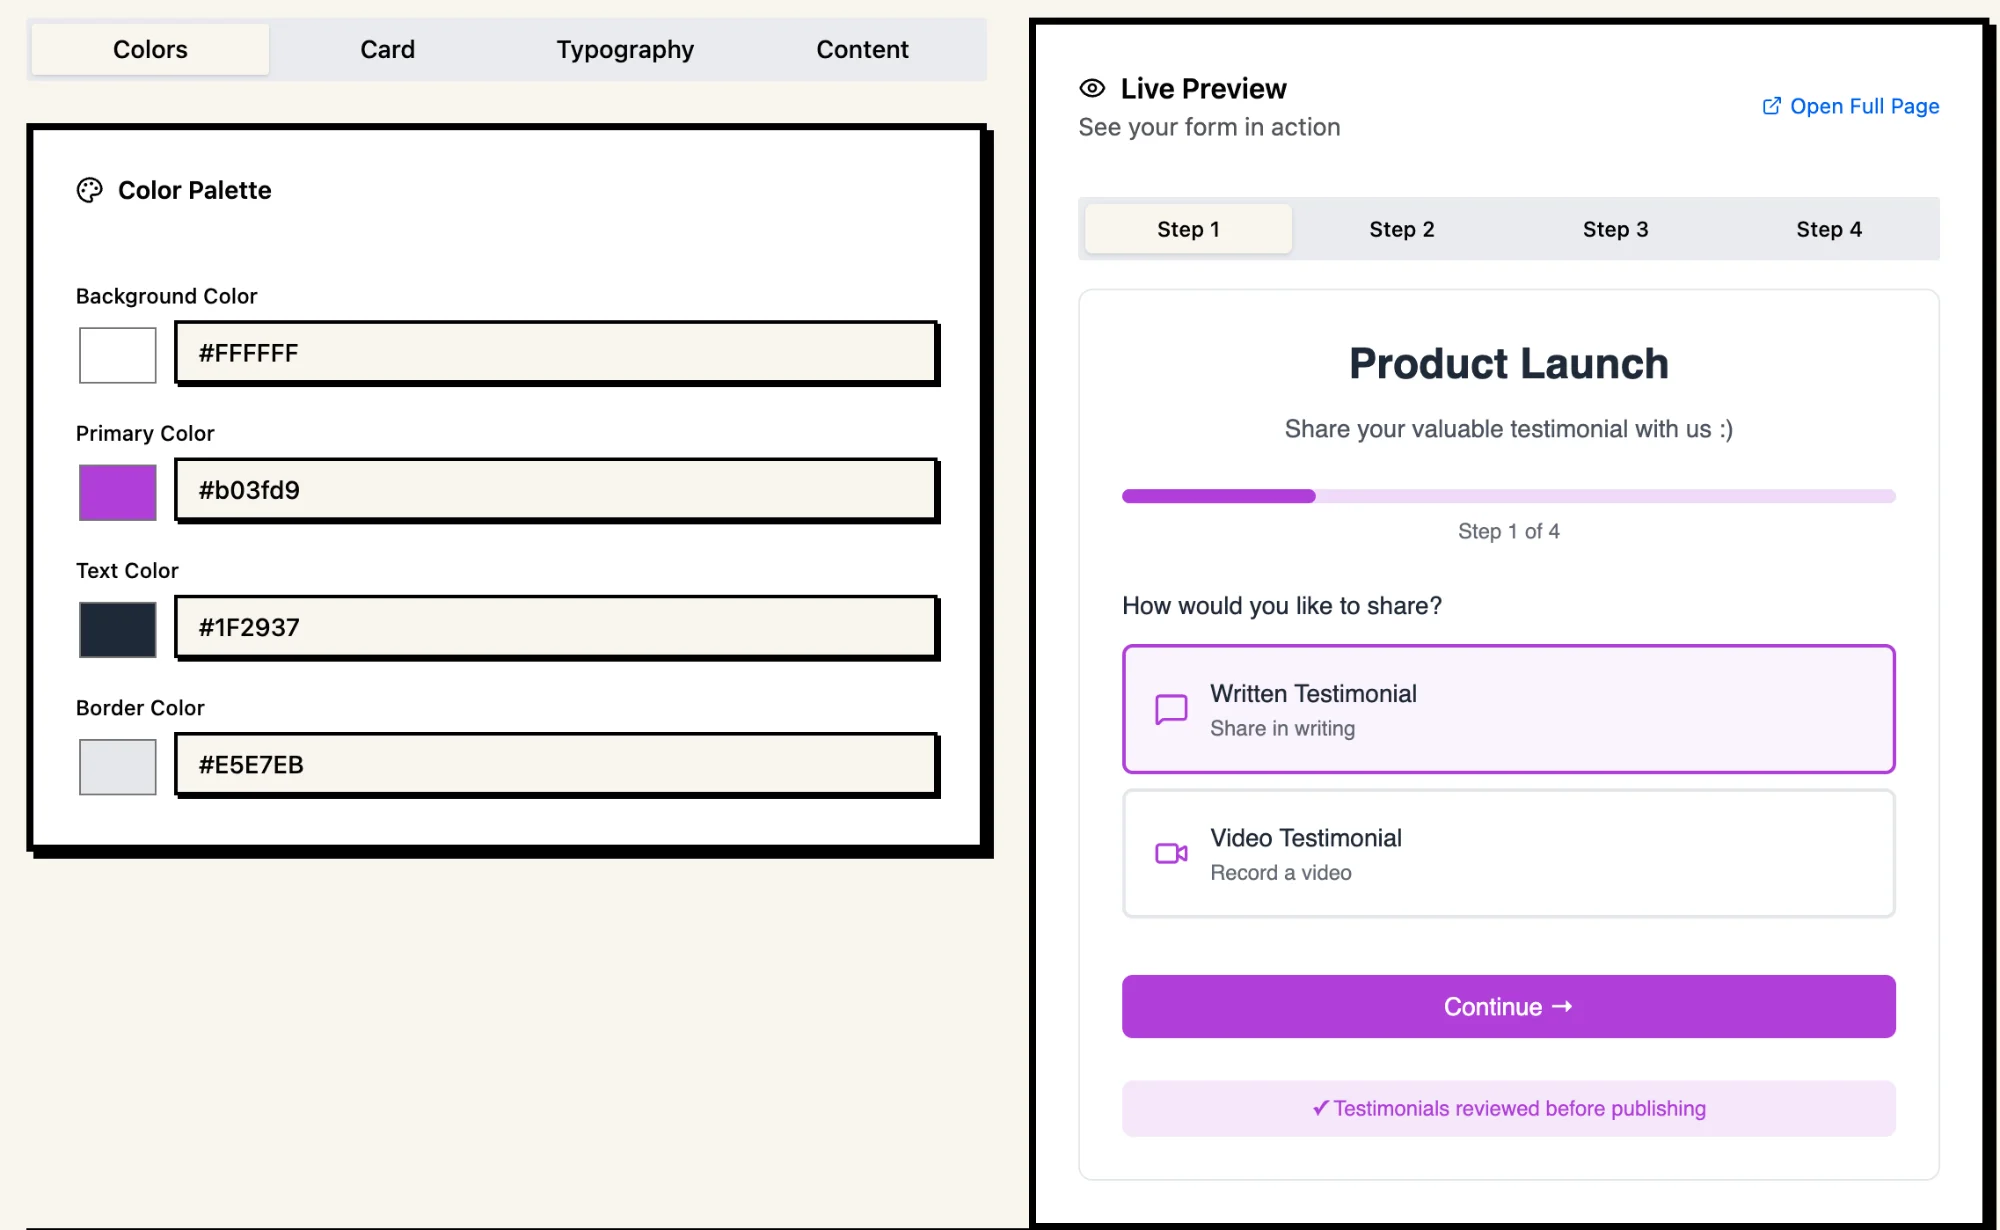
Task: Choose the Video Testimonial option
Action: 1508,853
